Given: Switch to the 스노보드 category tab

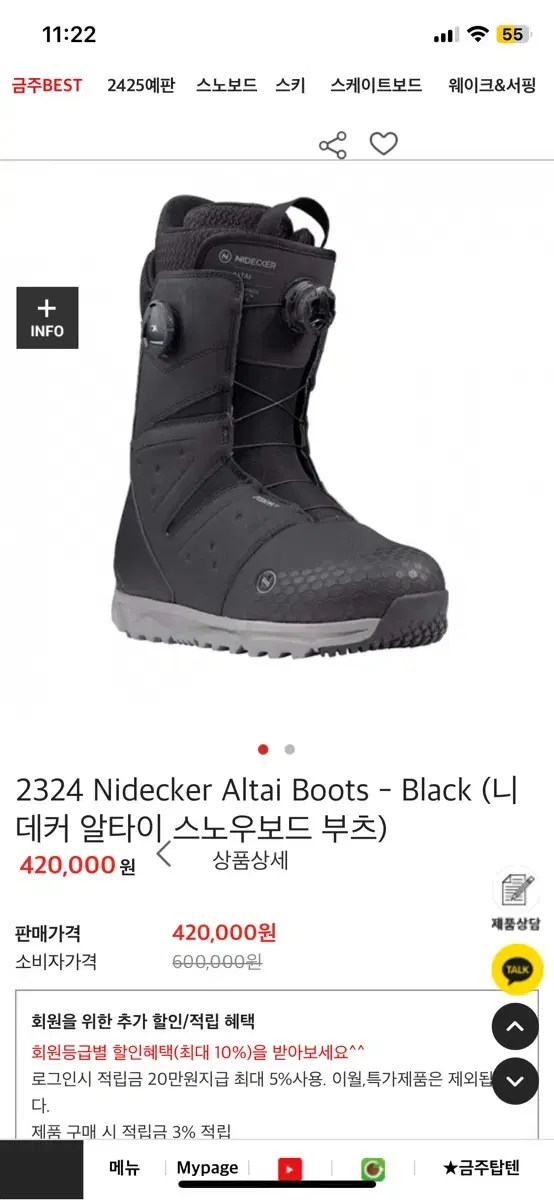Looking at the screenshot, I should pyautogui.click(x=227, y=86).
